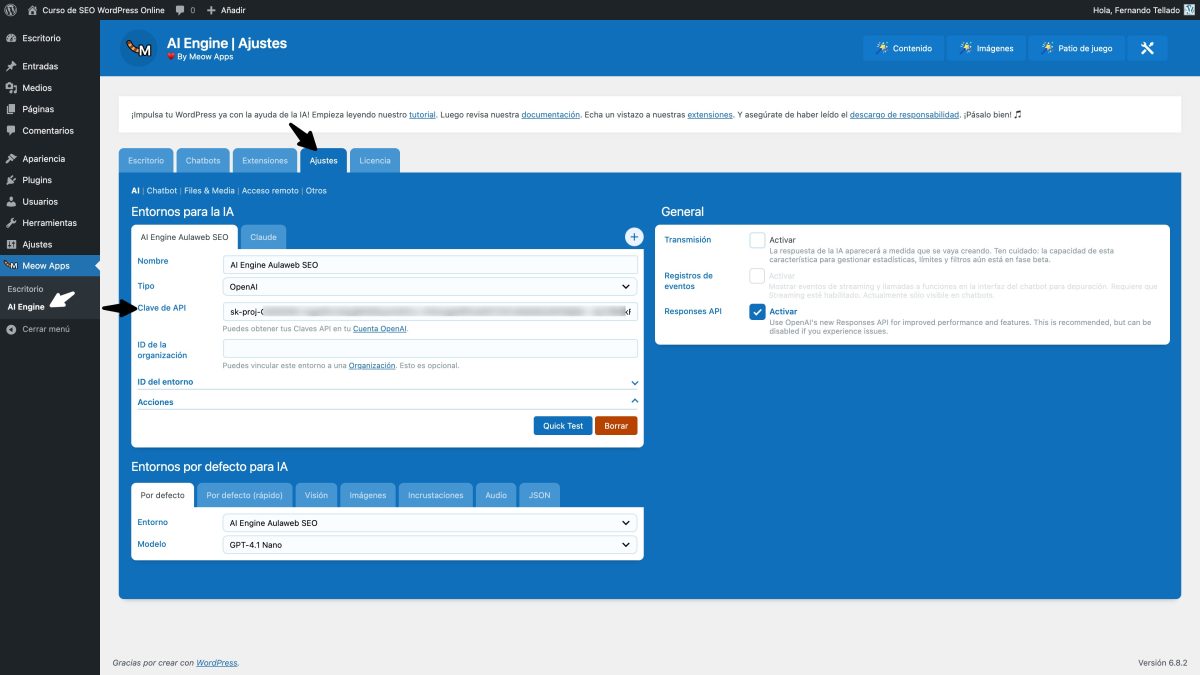Open the Meow Apps sidebar menu
The height and width of the screenshot is (675, 1200).
click(47, 265)
